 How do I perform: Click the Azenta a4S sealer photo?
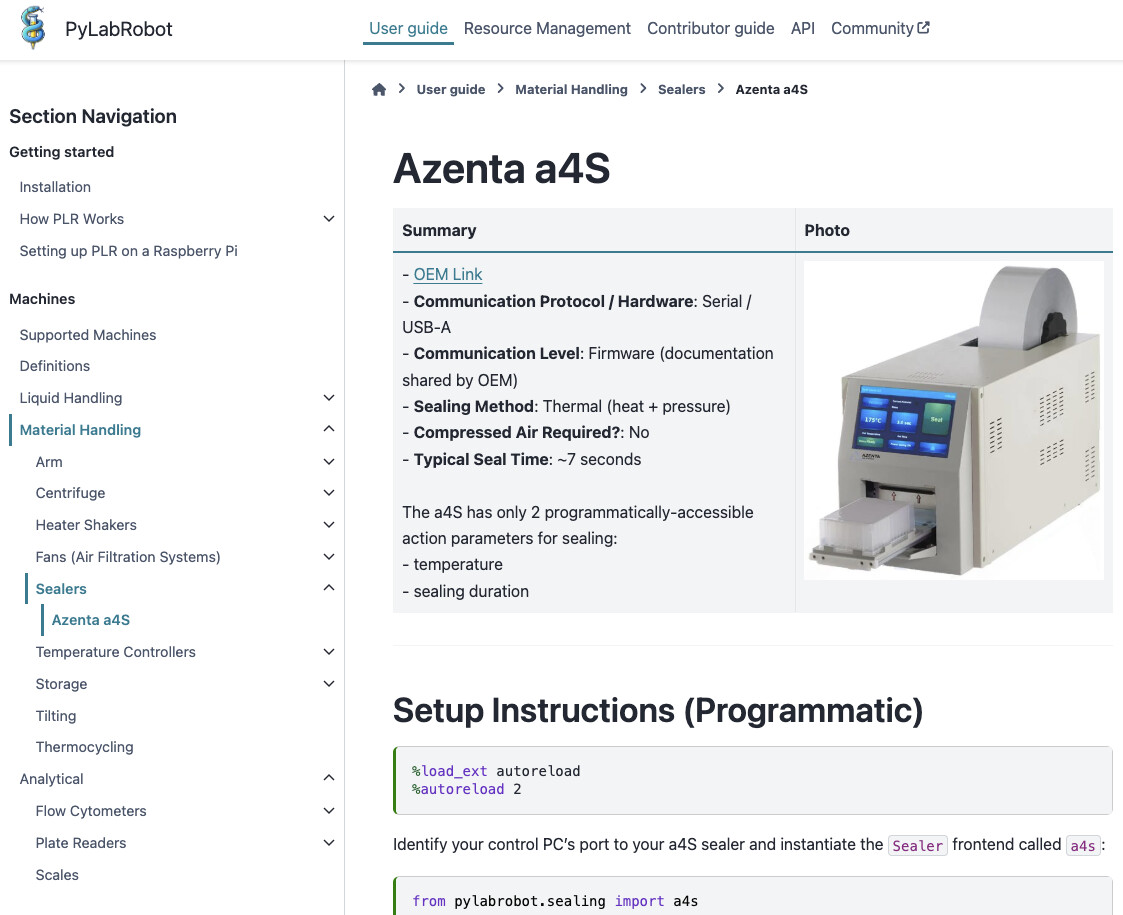point(953,420)
